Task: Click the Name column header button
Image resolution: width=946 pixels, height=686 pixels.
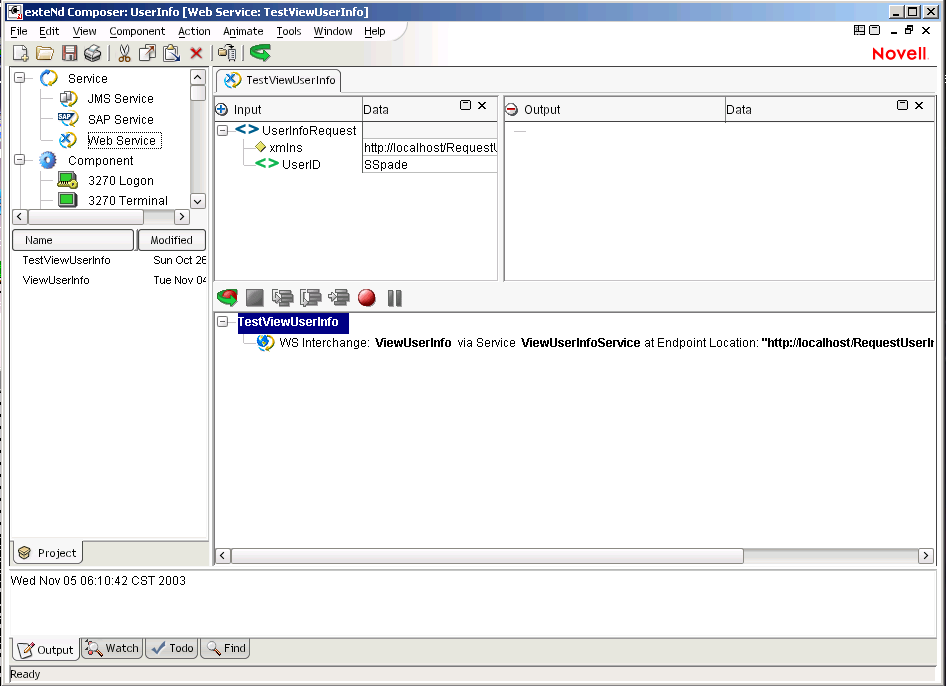Action: point(73,240)
